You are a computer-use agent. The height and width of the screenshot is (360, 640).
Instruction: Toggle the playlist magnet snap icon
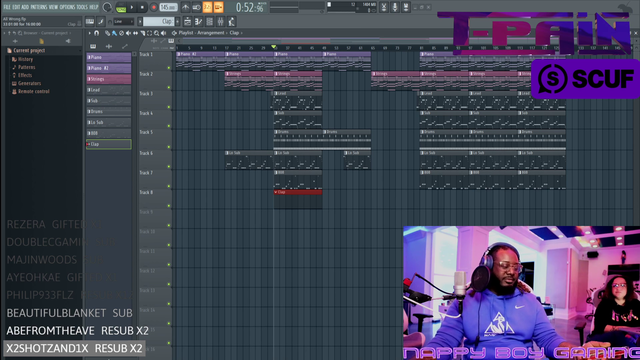click(97, 33)
